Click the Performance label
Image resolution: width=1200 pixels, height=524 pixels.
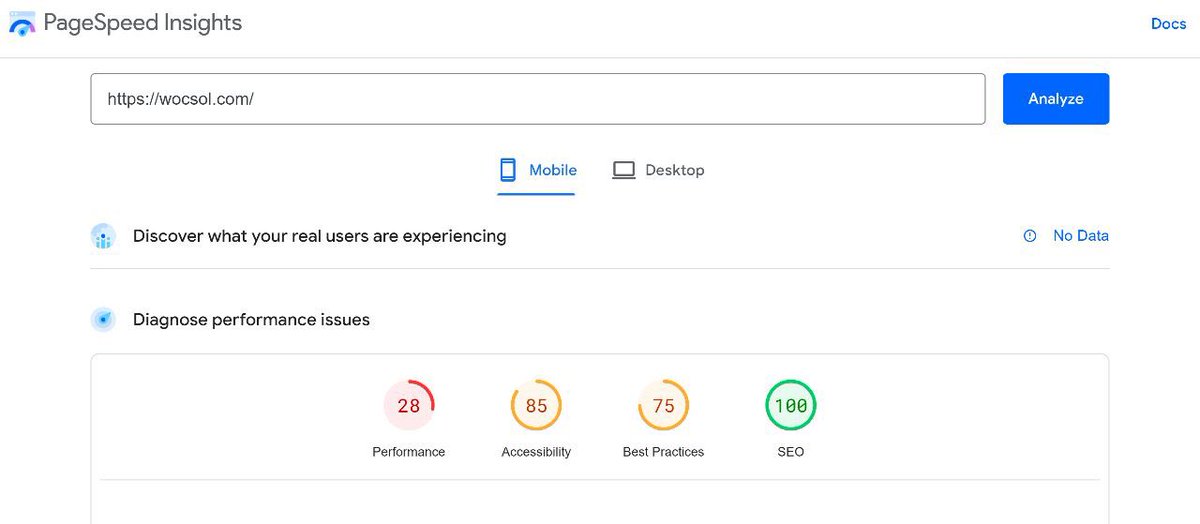point(409,452)
